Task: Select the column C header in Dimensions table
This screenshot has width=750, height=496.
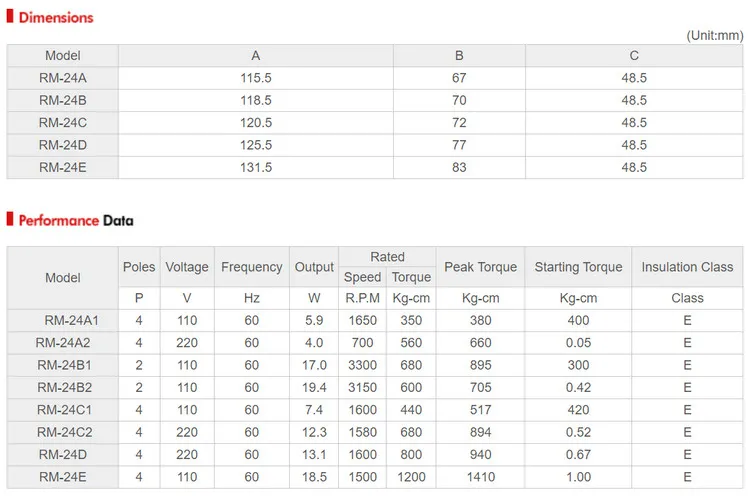Action: pos(634,56)
